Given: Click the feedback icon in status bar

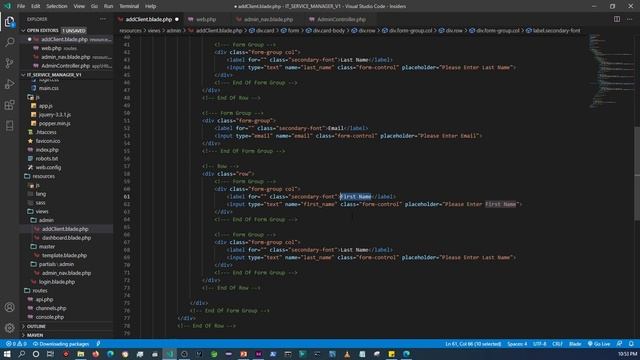Looking at the screenshot, I should (620, 344).
